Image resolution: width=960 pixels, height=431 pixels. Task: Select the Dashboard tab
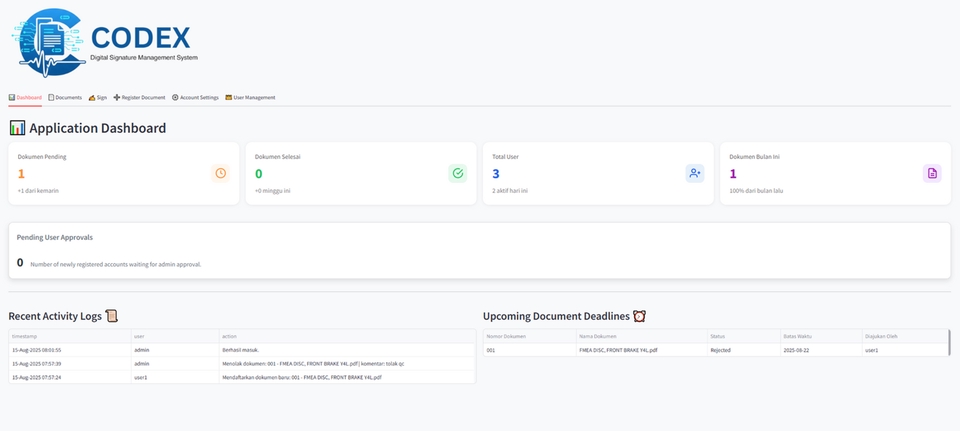(25, 97)
